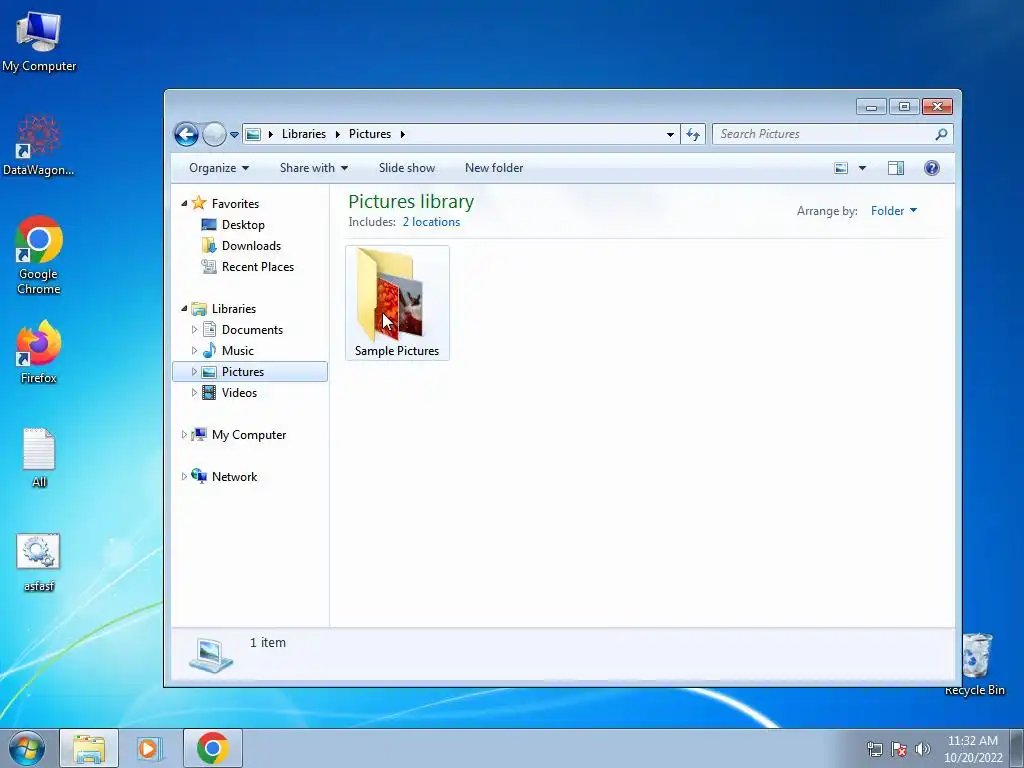Select the All text file on desktop
1024x768 pixels.
coord(39,458)
